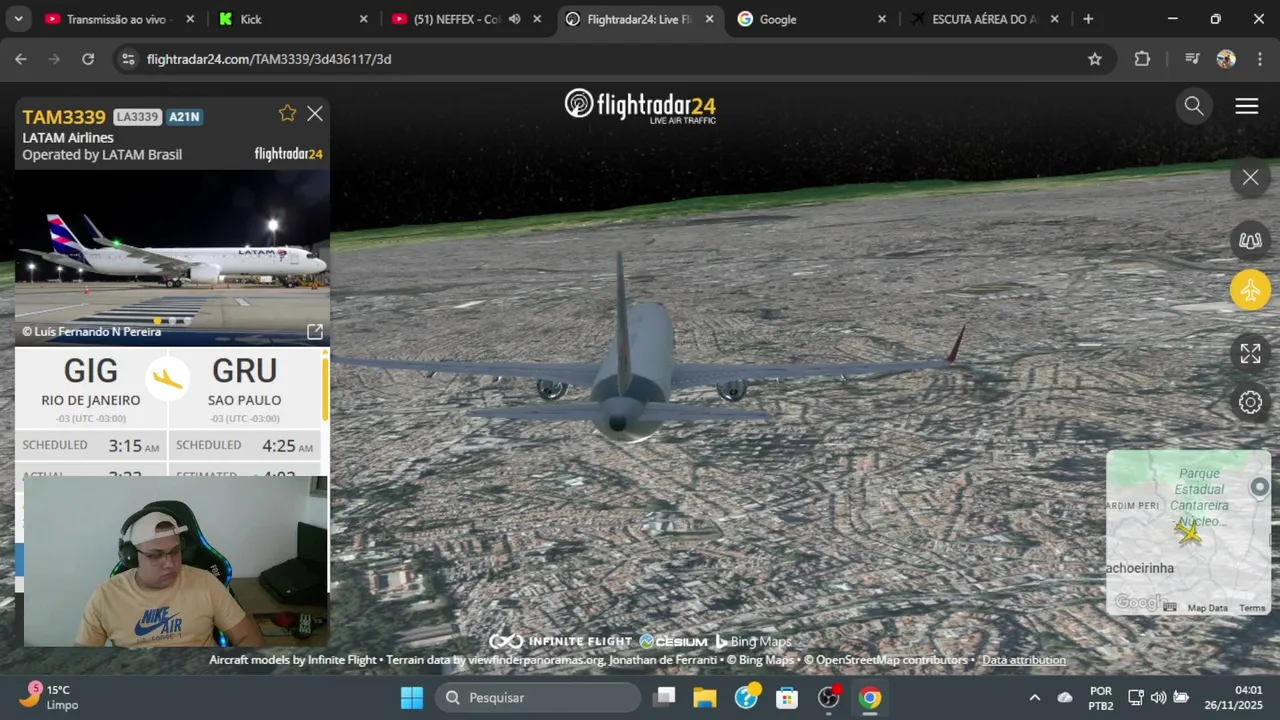The image size is (1280, 720).
Task: Select the third photo carousel dot
Action: coord(187,321)
